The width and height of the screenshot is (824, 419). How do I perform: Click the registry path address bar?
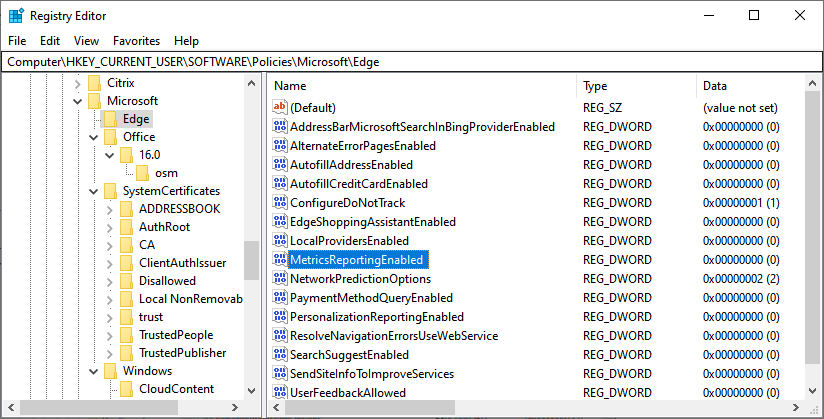coord(400,62)
